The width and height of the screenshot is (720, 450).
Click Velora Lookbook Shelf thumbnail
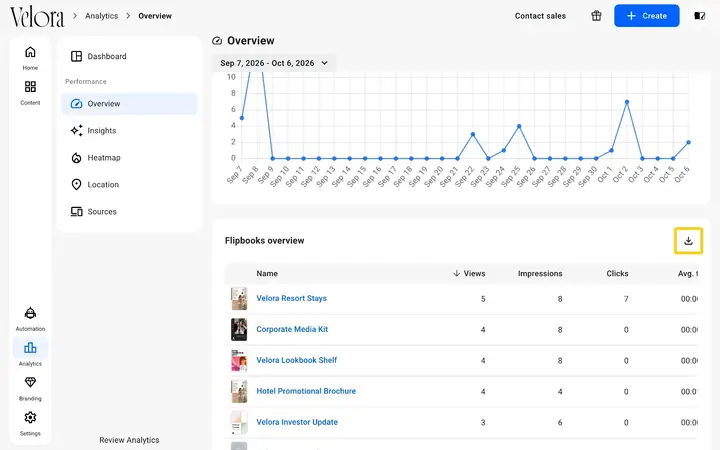pyautogui.click(x=239, y=360)
